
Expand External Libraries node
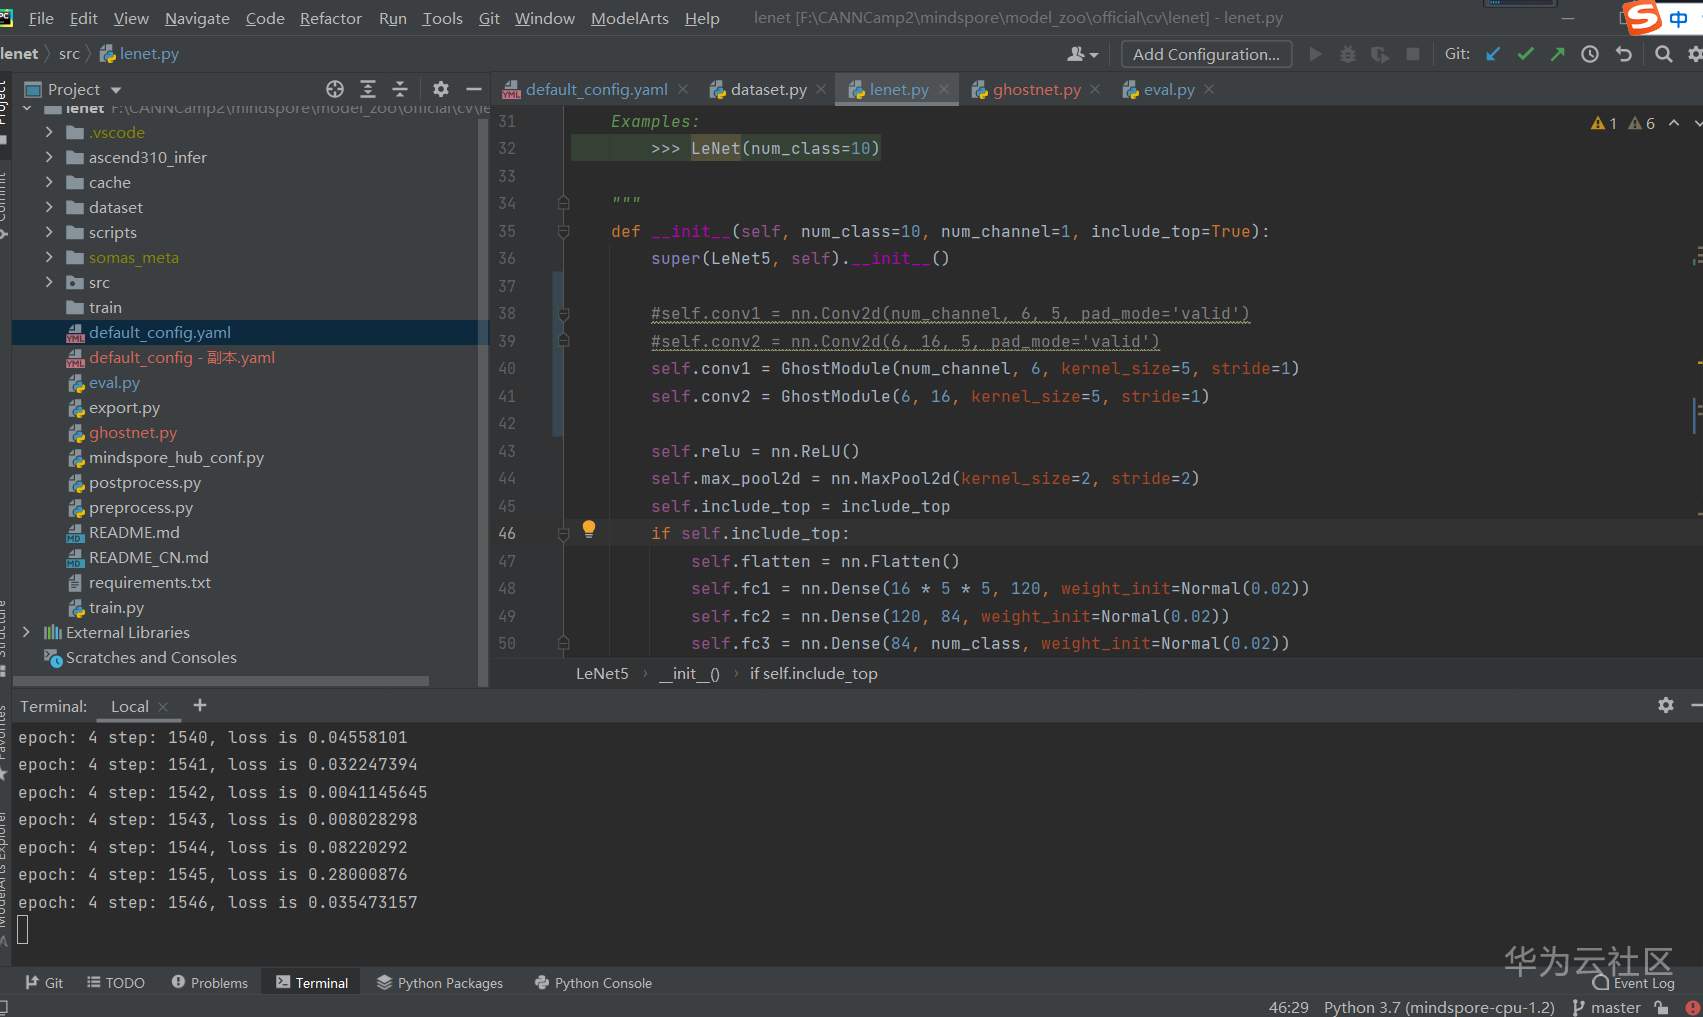[26, 632]
